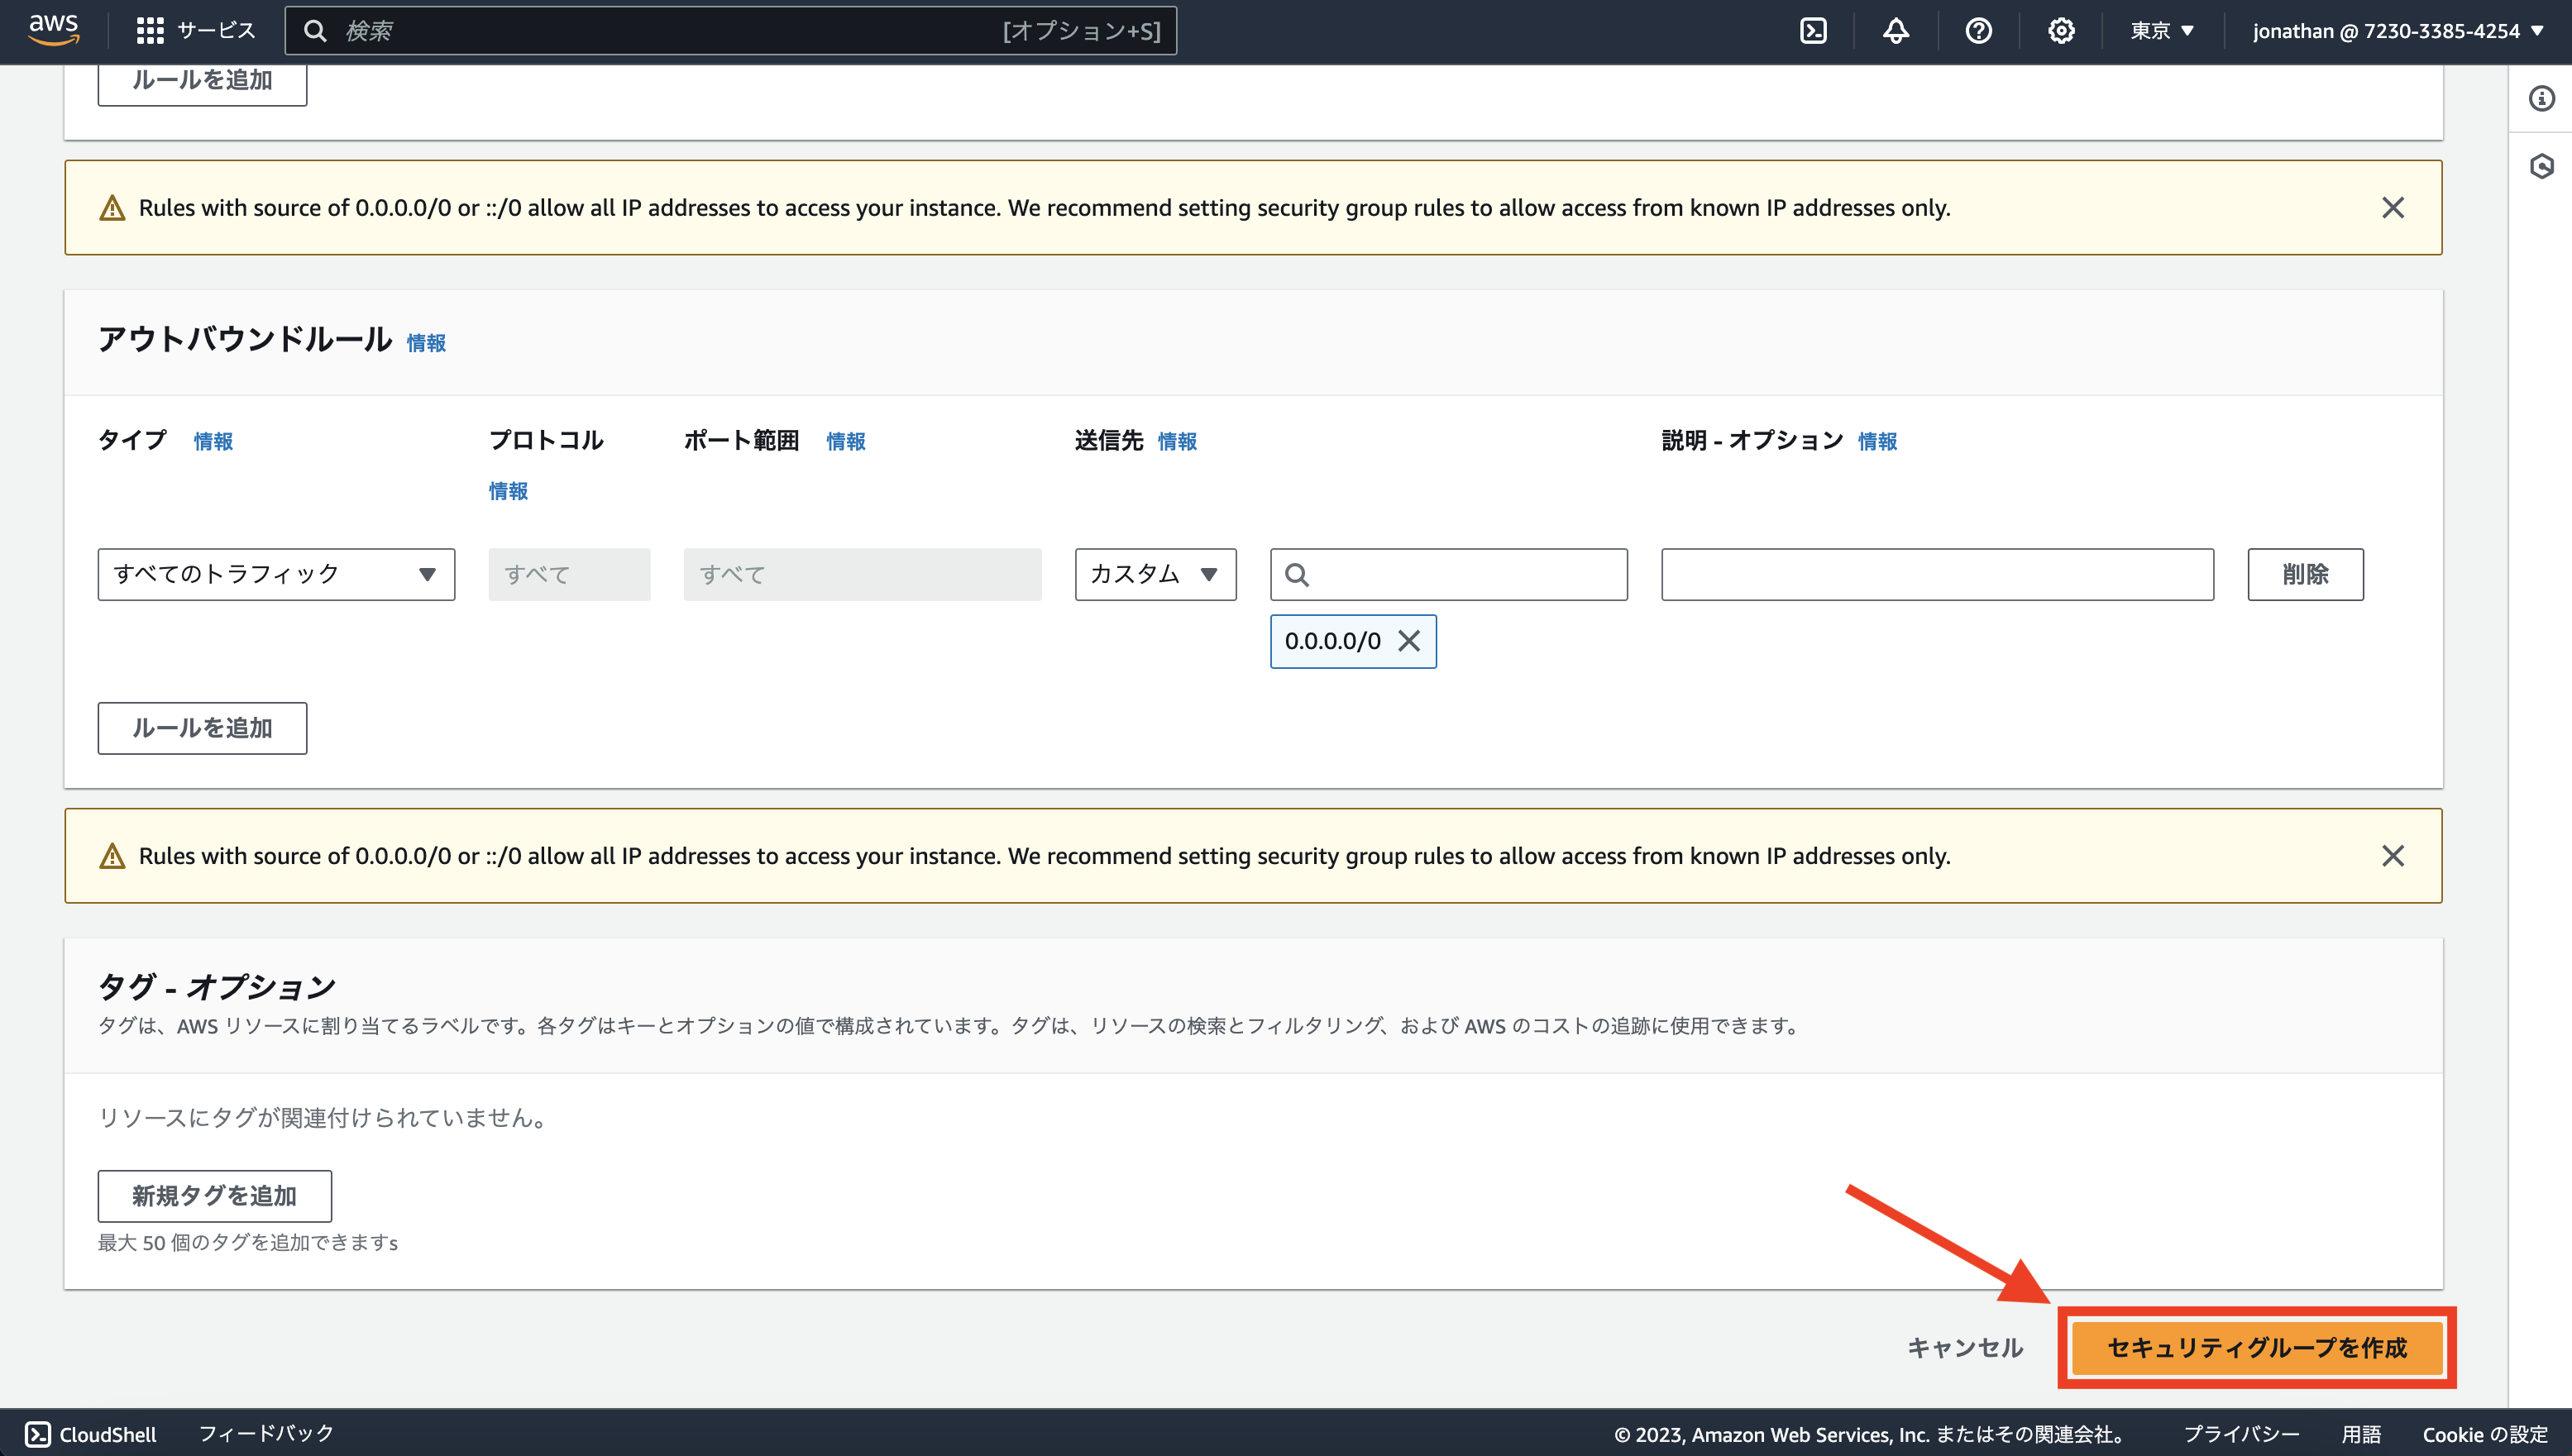Open the Services grid icon
Viewport: 2572px width, 1456px height.
[x=150, y=30]
